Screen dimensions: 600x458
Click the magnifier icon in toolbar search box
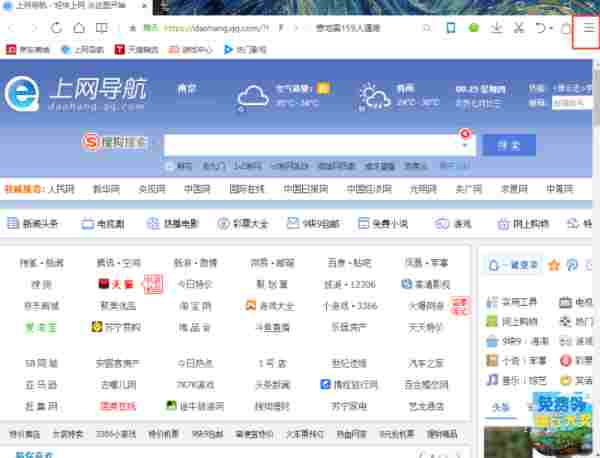[x=427, y=28]
